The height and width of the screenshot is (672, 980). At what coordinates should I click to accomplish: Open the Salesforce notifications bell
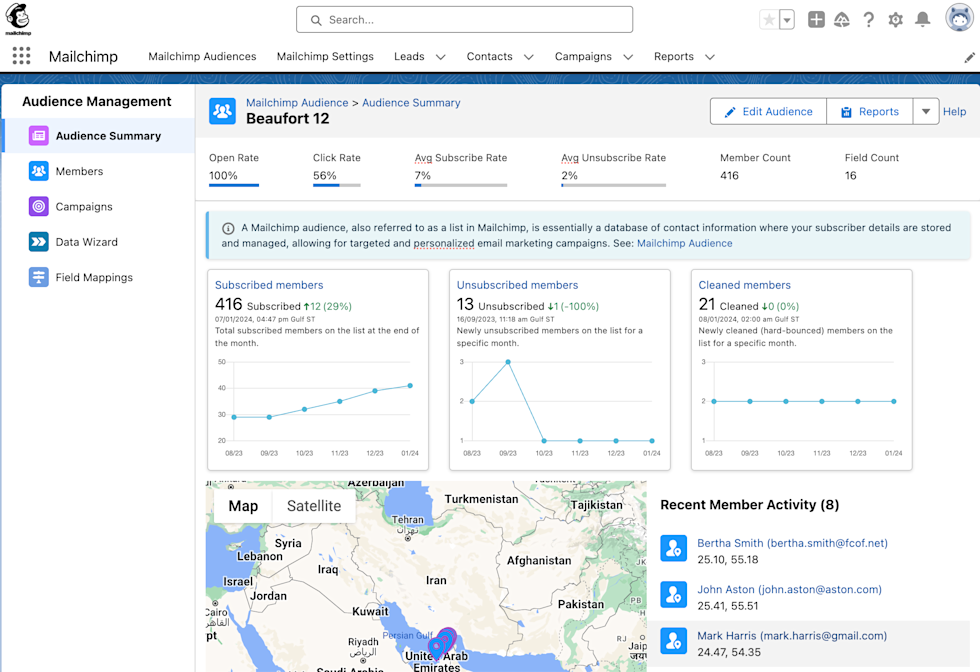click(923, 19)
